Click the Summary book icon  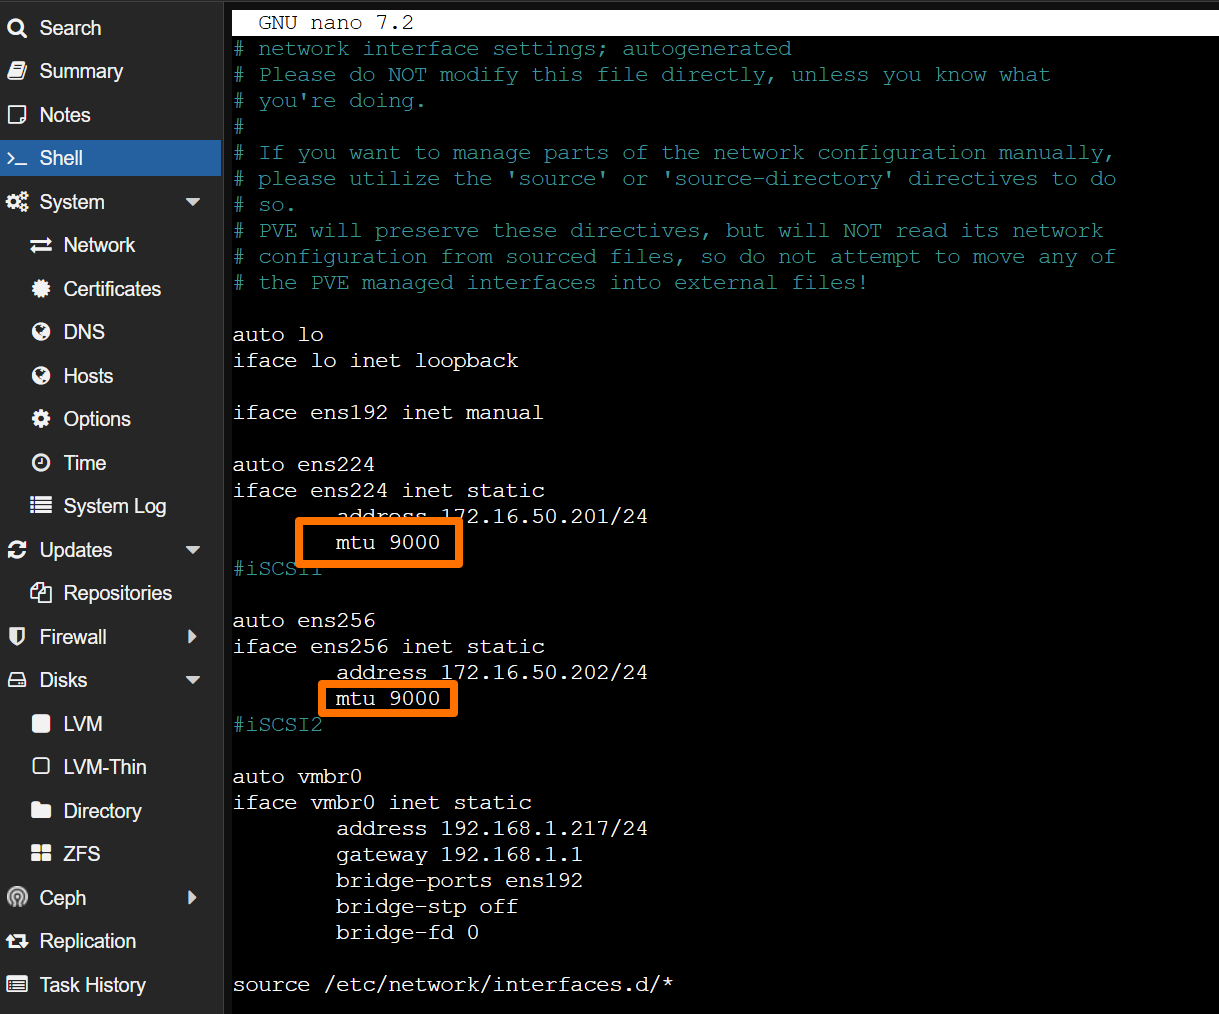(x=17, y=71)
